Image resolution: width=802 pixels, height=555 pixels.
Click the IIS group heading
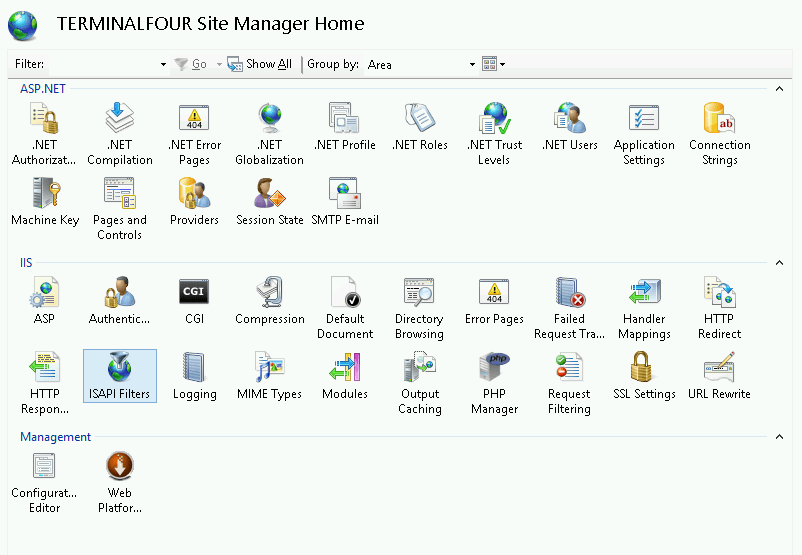click(x=26, y=263)
